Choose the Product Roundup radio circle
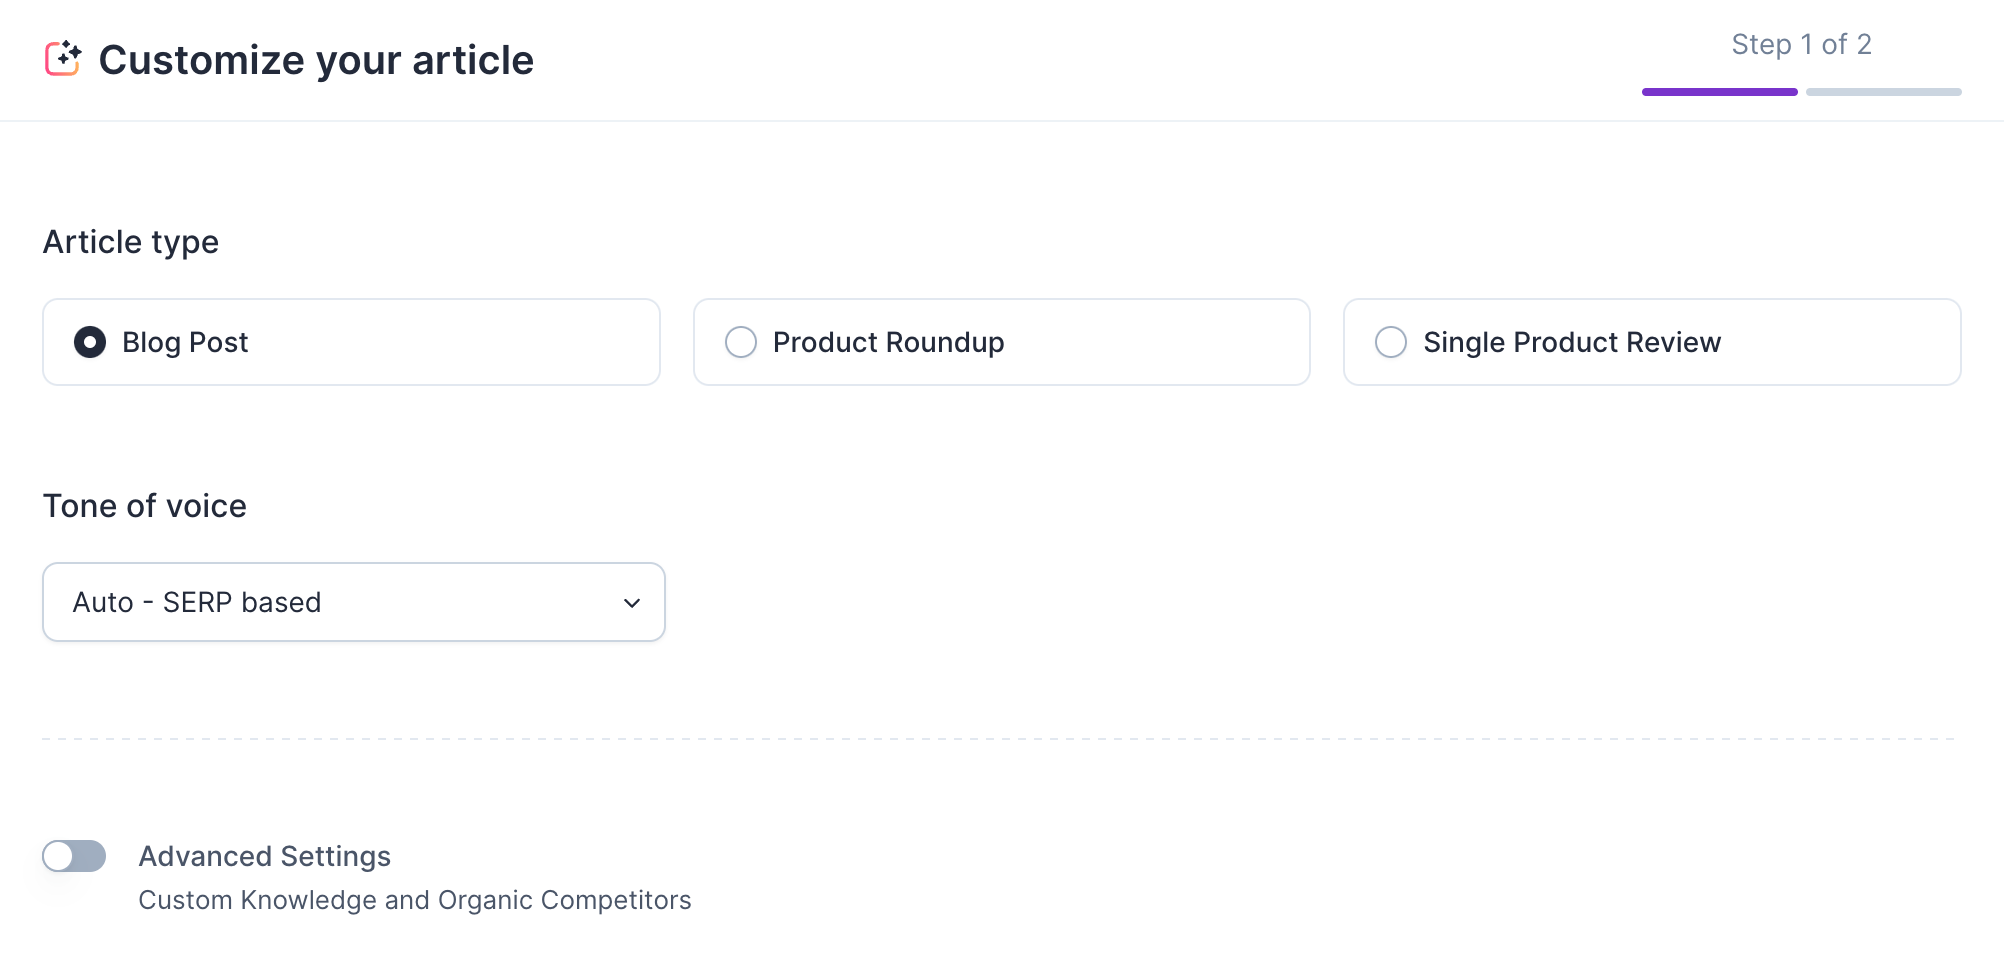The image size is (2004, 966). pos(741,342)
